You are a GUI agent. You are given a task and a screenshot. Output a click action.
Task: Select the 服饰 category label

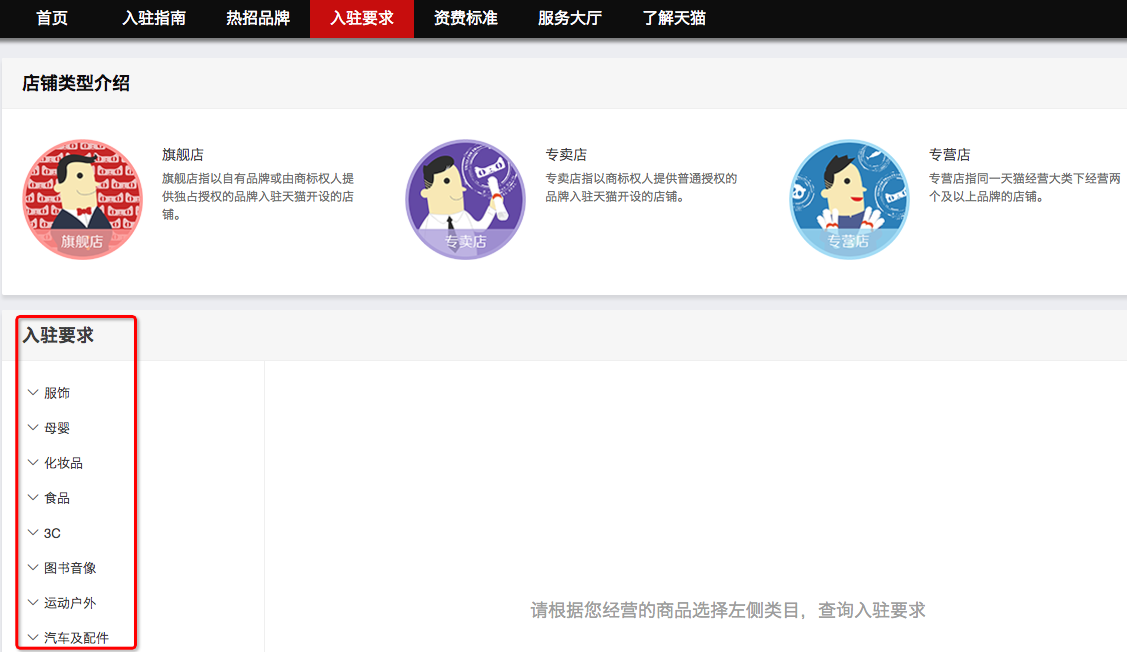(x=57, y=393)
